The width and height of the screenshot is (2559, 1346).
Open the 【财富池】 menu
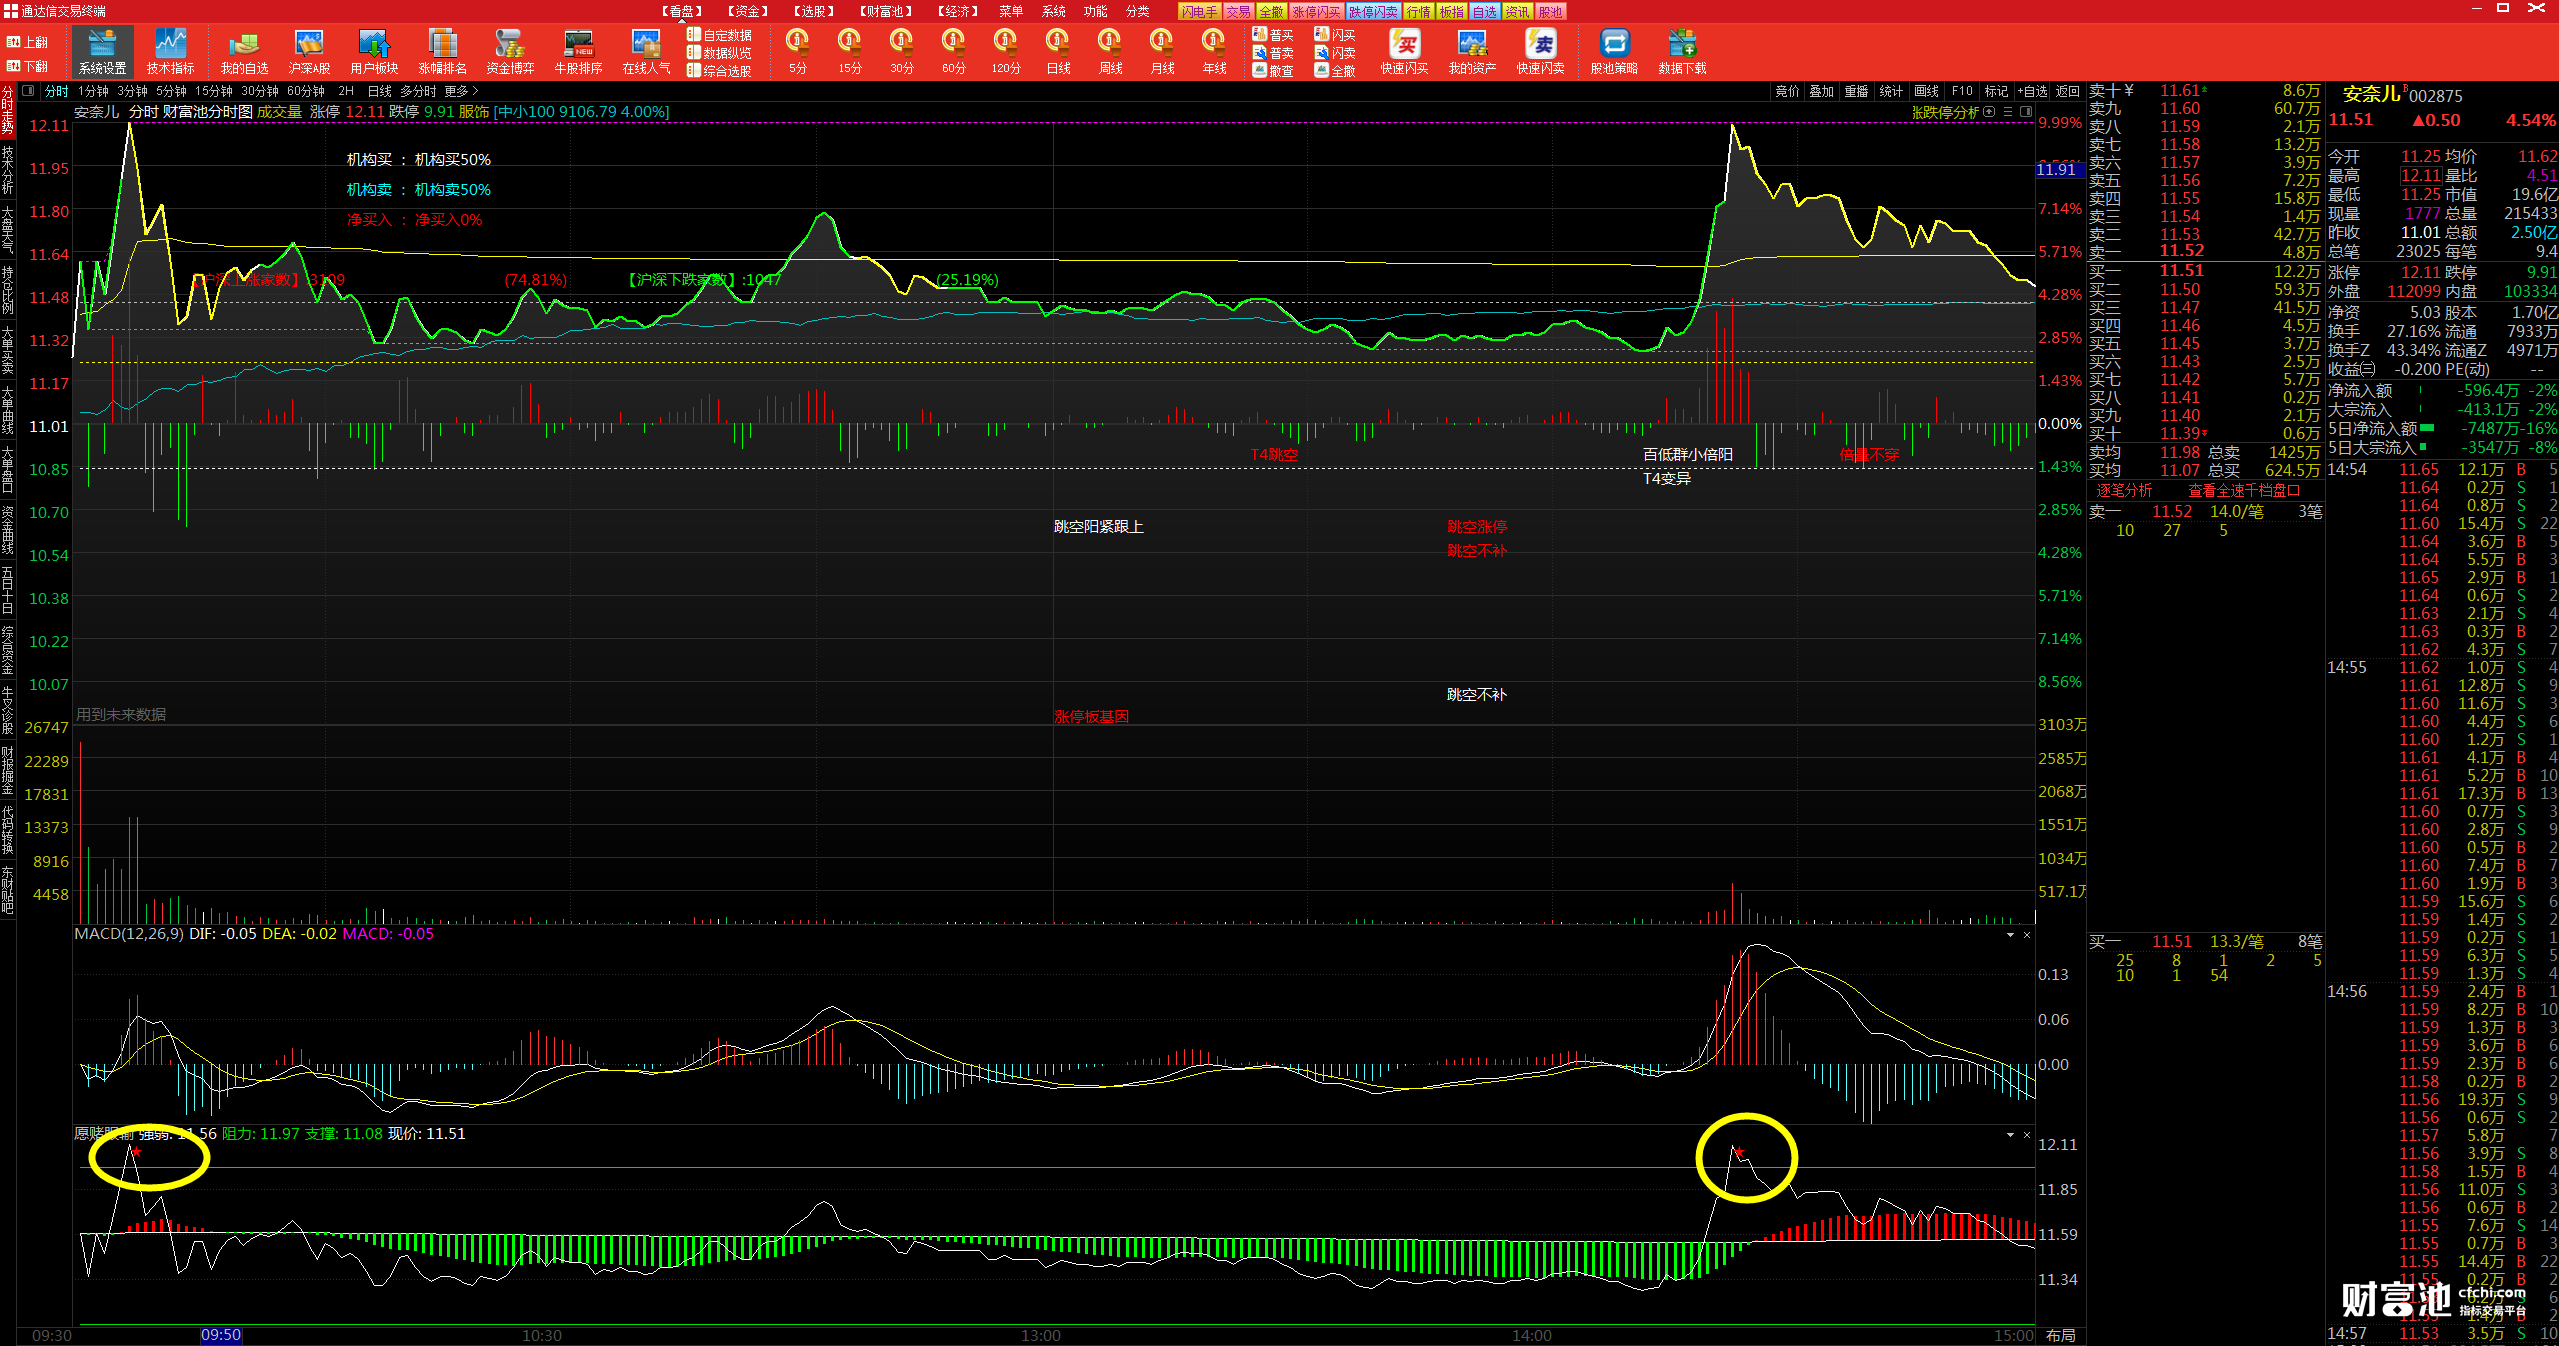886,11
